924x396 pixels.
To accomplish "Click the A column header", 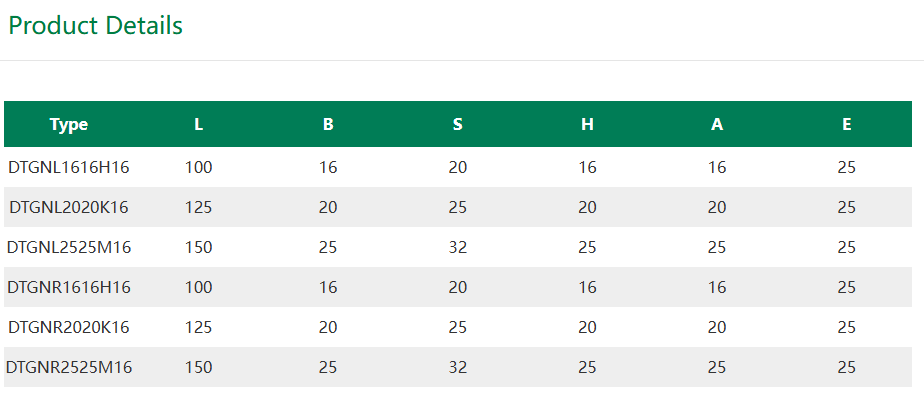I will (x=717, y=124).
